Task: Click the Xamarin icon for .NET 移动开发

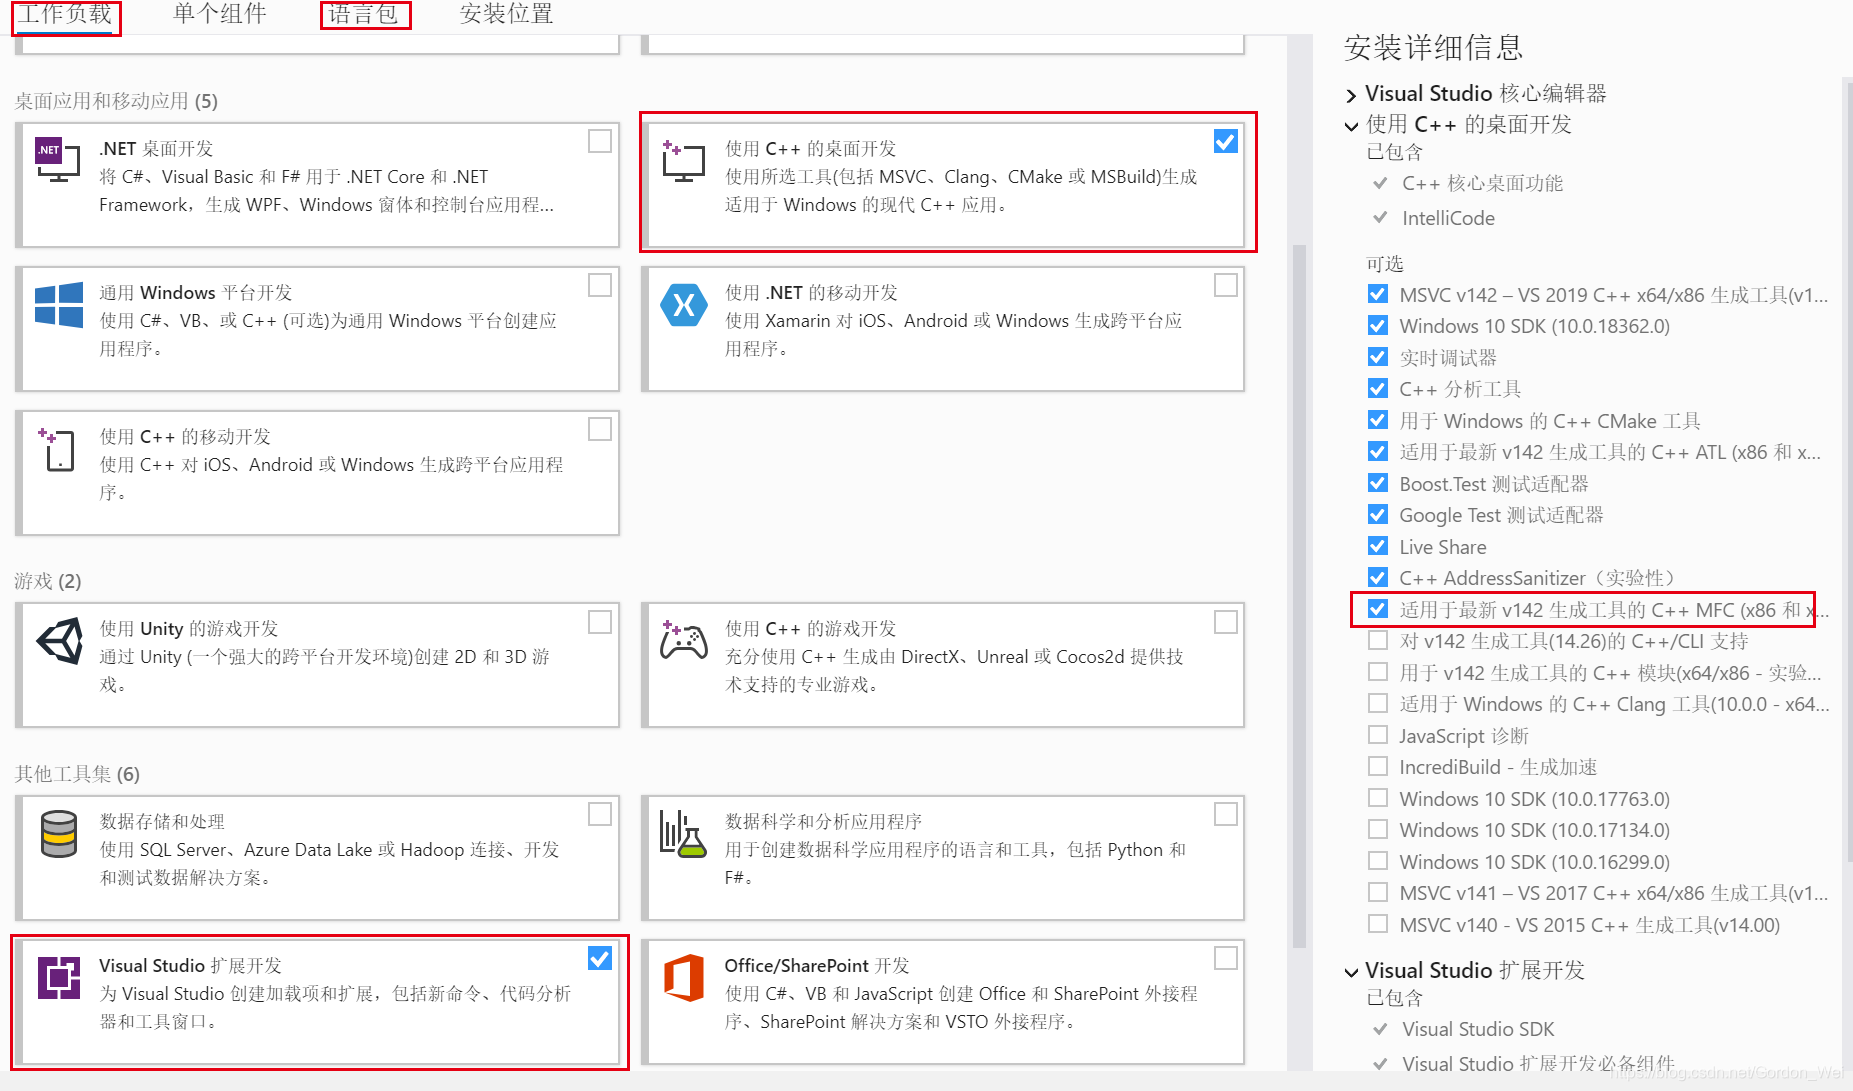Action: pyautogui.click(x=684, y=305)
